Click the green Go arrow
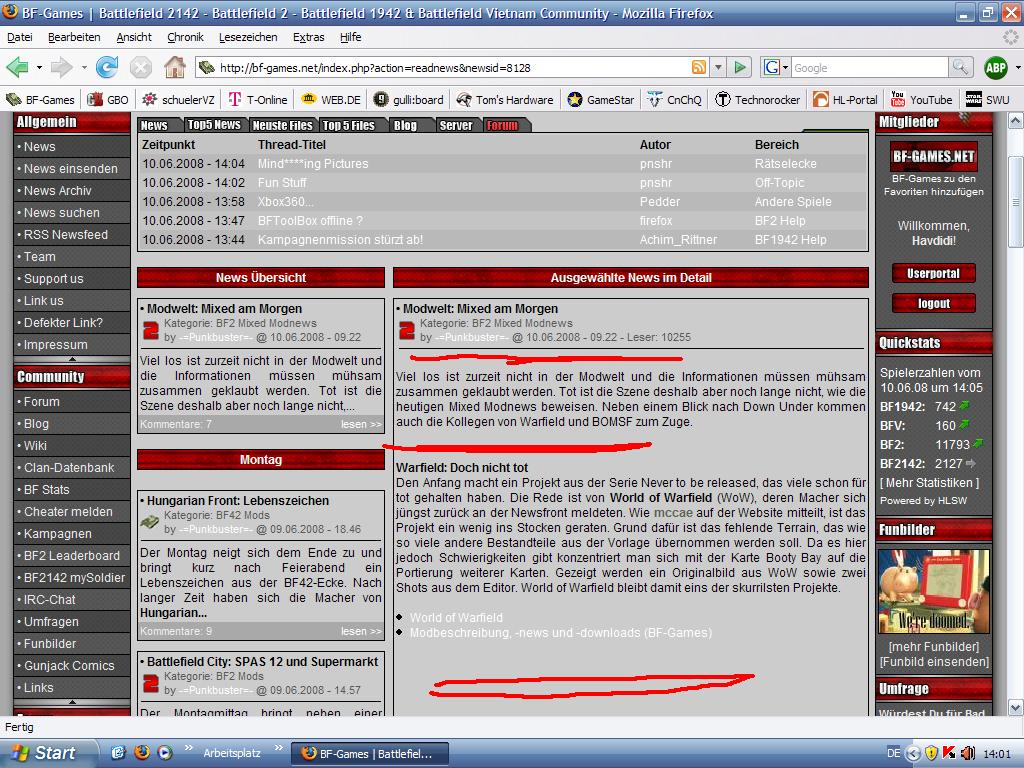The height and width of the screenshot is (768, 1024). click(740, 67)
